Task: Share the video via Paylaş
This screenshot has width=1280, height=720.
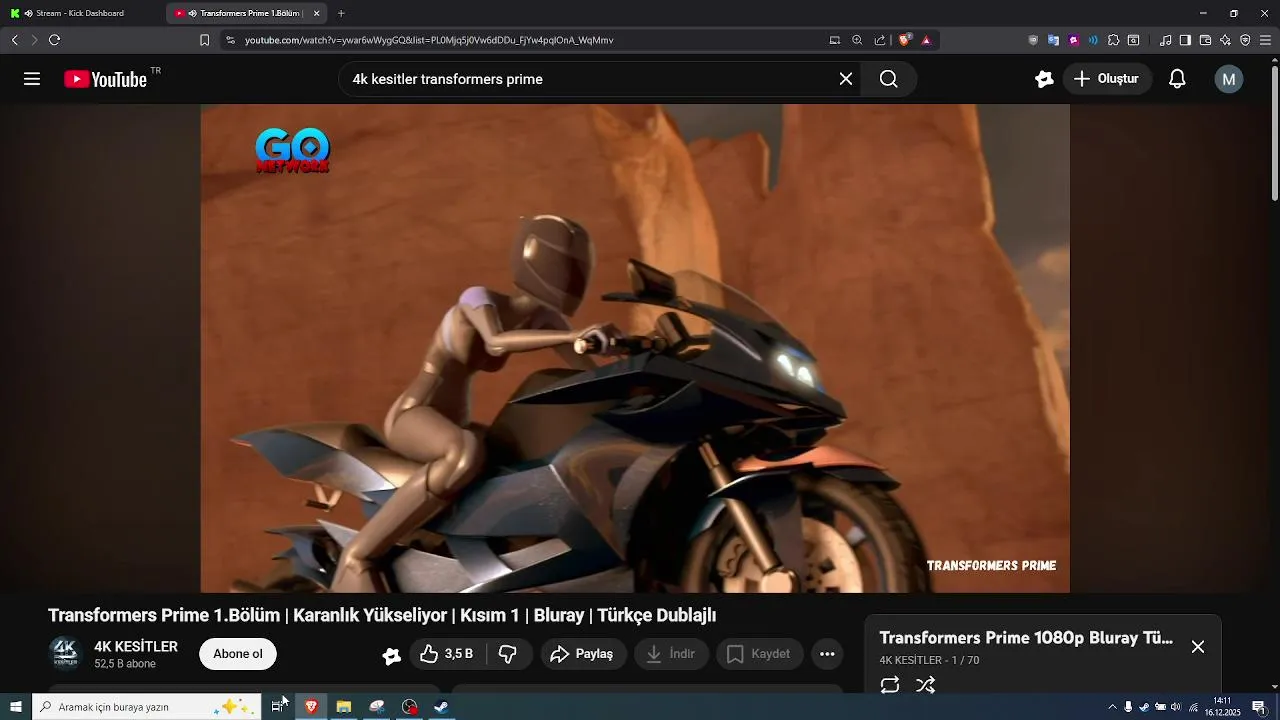Action: tap(583, 654)
